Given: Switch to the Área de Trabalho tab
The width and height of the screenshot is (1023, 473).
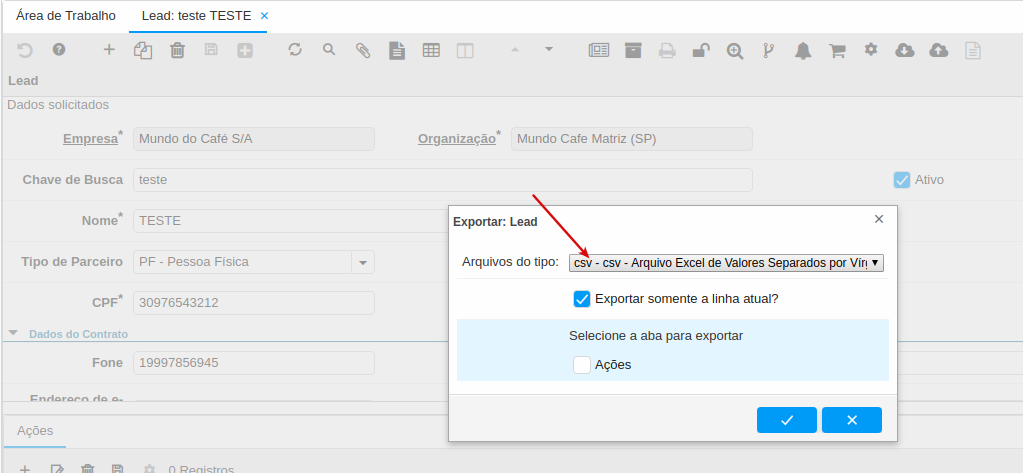Looking at the screenshot, I should pyautogui.click(x=66, y=16).
